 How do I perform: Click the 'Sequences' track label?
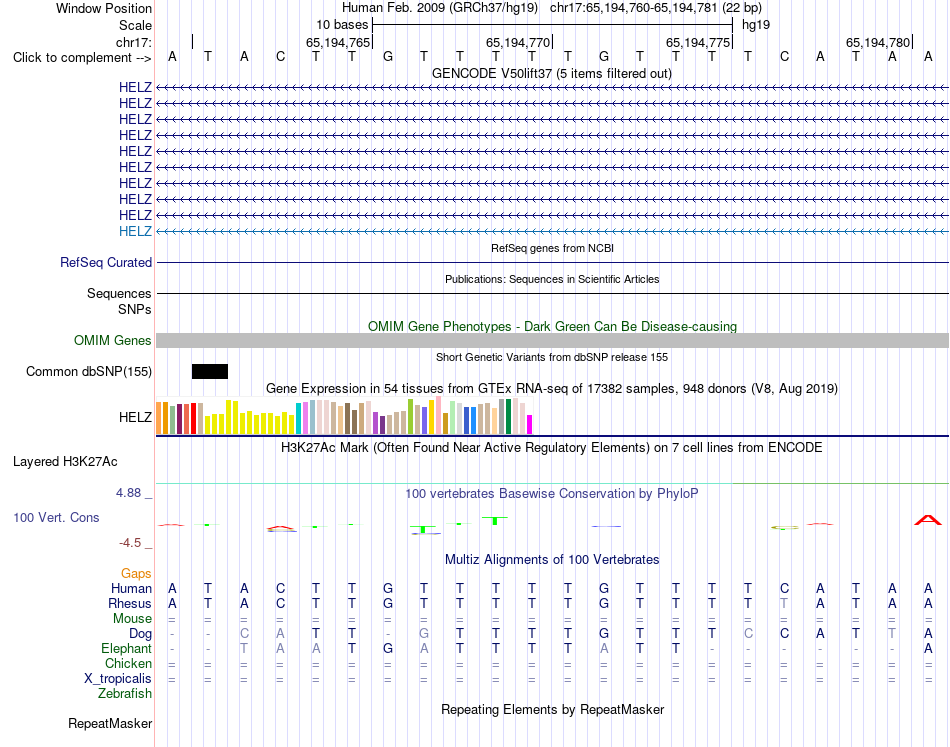click(x=119, y=293)
